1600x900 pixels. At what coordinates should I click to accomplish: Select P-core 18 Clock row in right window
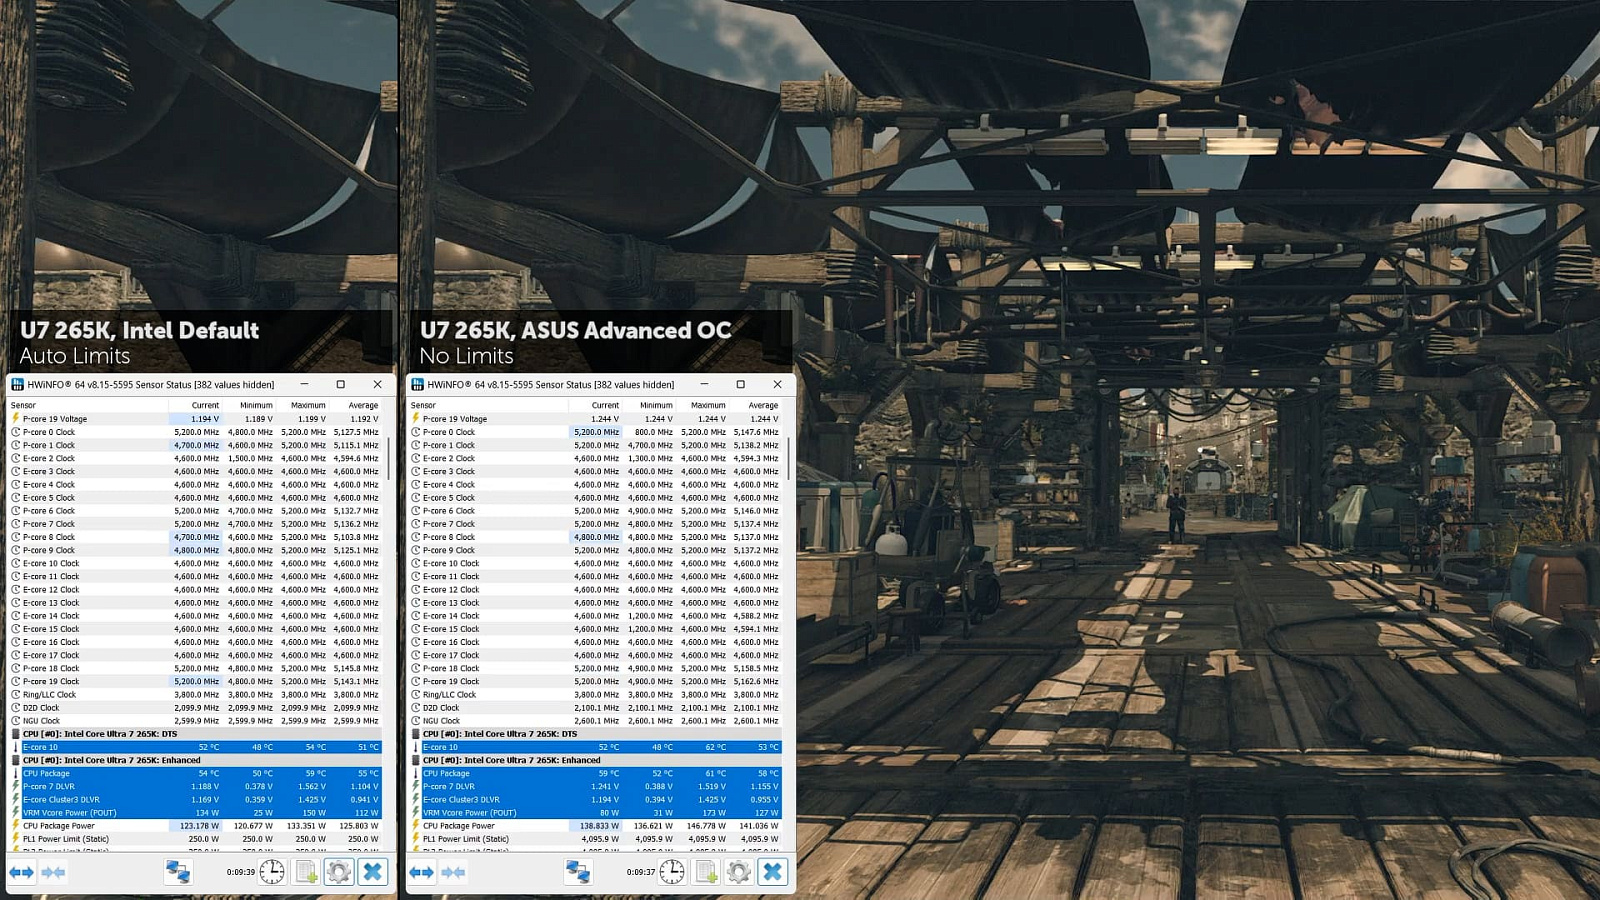coord(595,668)
